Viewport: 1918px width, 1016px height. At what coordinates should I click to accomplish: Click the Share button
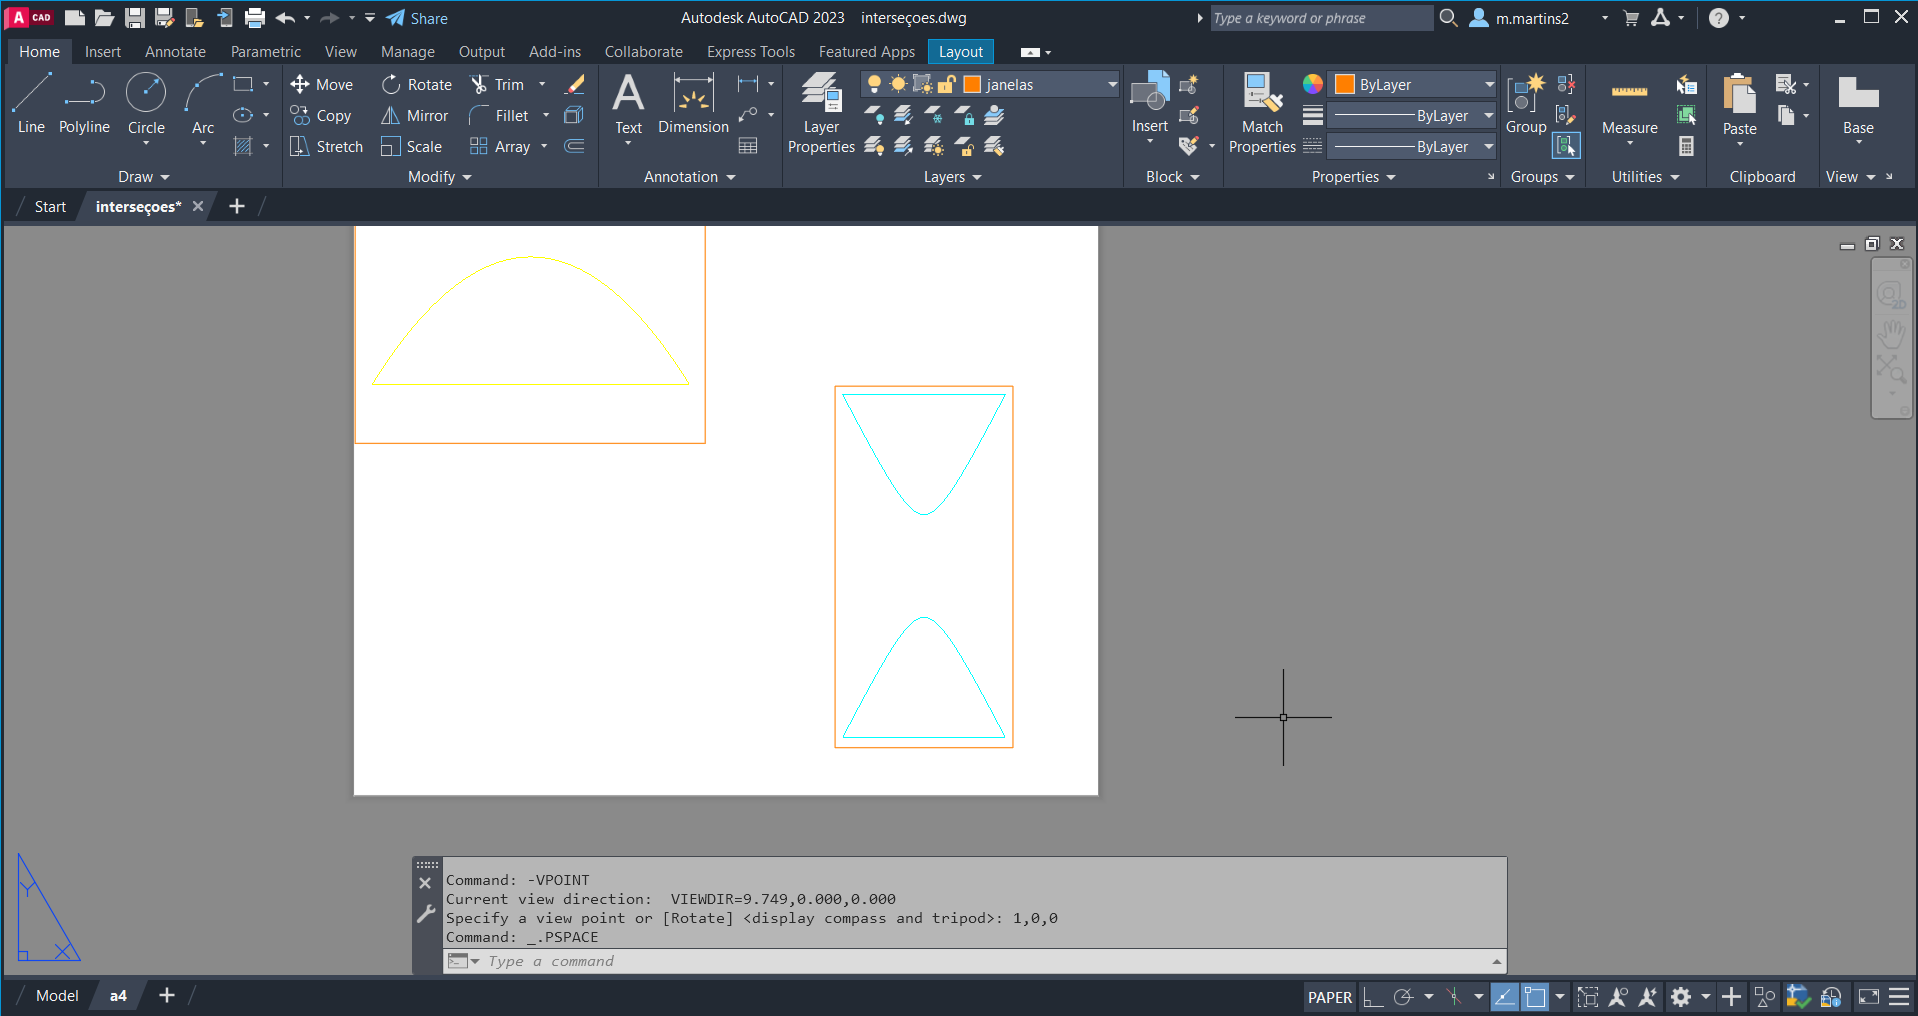[417, 18]
